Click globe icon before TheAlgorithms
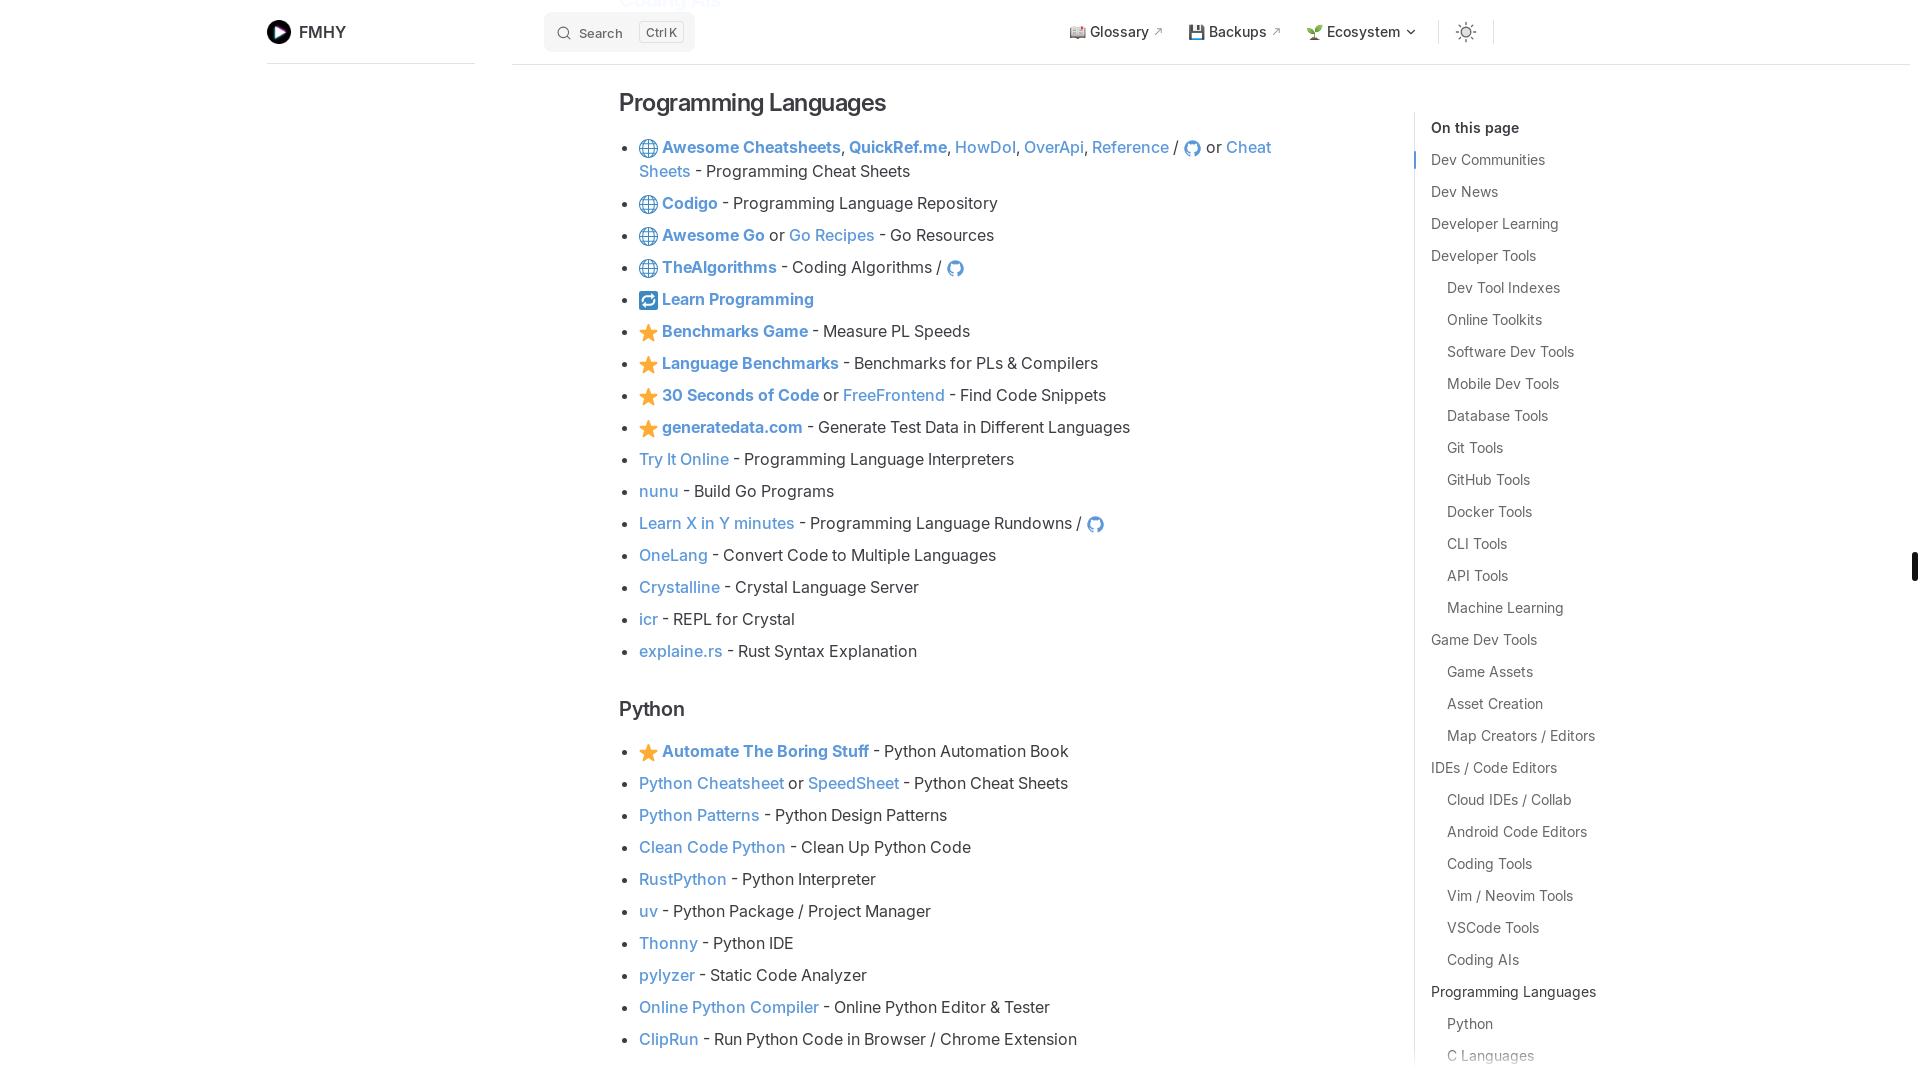Viewport: 1920px width, 1080px height. coord(648,268)
